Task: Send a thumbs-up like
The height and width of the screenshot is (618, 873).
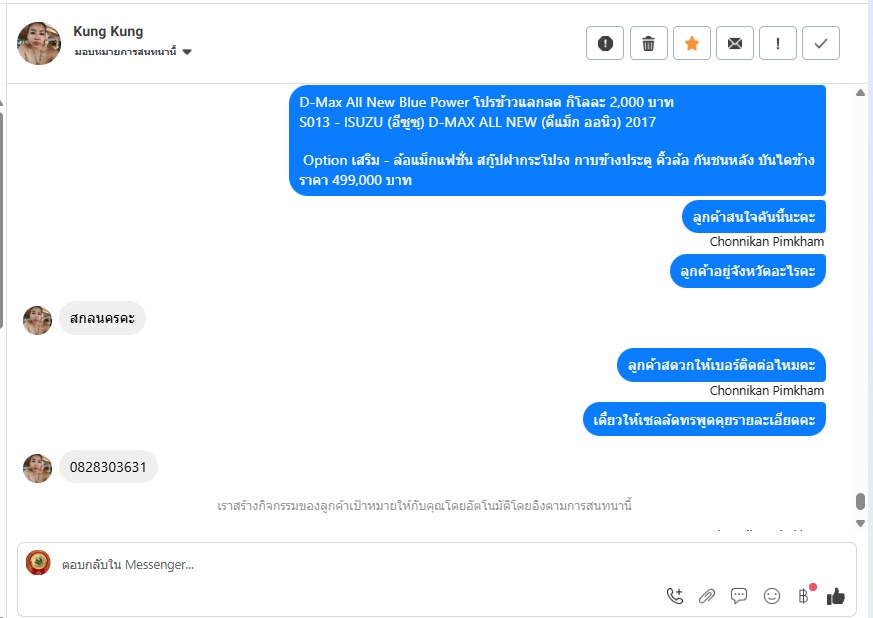Action: 836,596
